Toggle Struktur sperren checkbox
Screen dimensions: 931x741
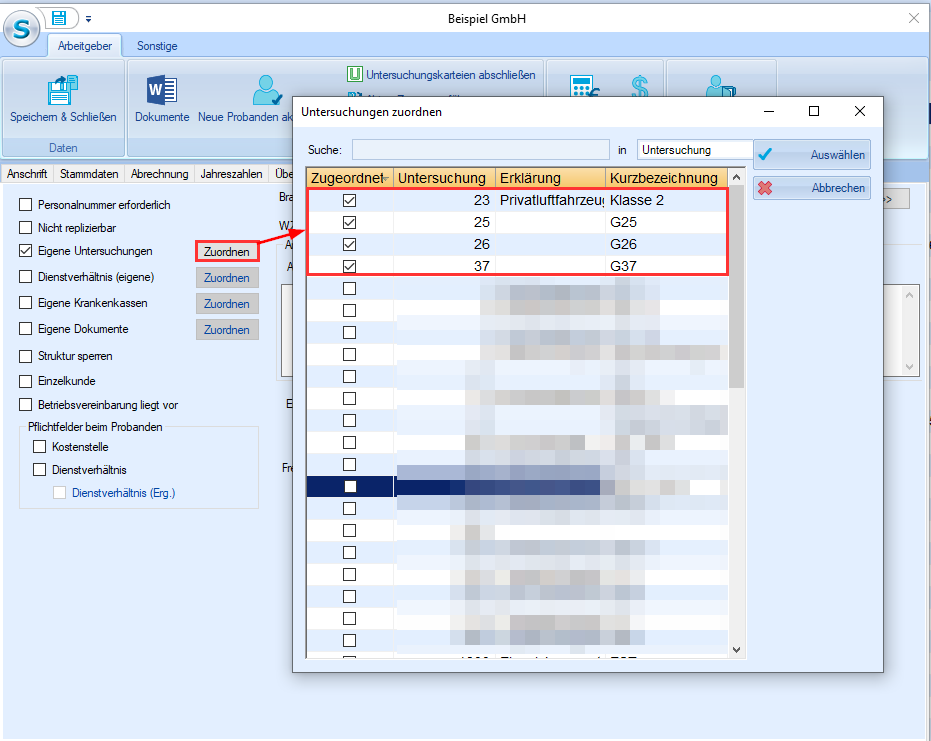click(x=26, y=356)
